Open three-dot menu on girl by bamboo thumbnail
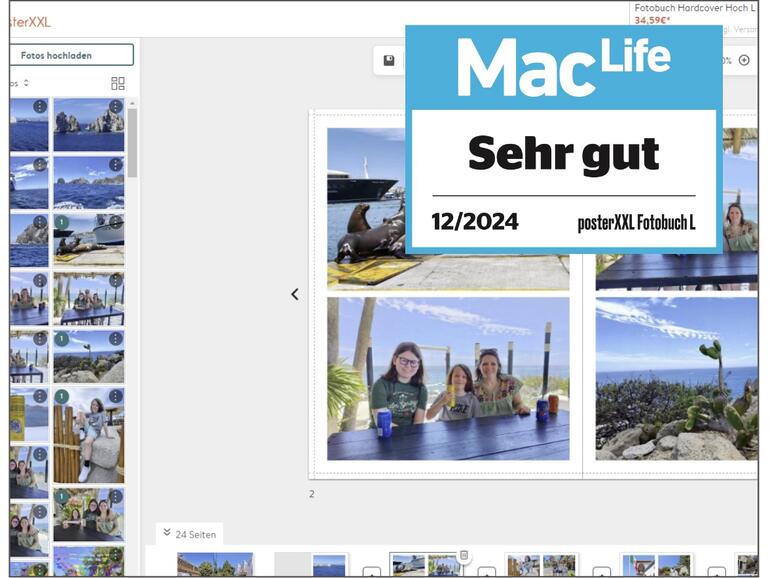Screen dimensions: 770x578 [x=116, y=396]
